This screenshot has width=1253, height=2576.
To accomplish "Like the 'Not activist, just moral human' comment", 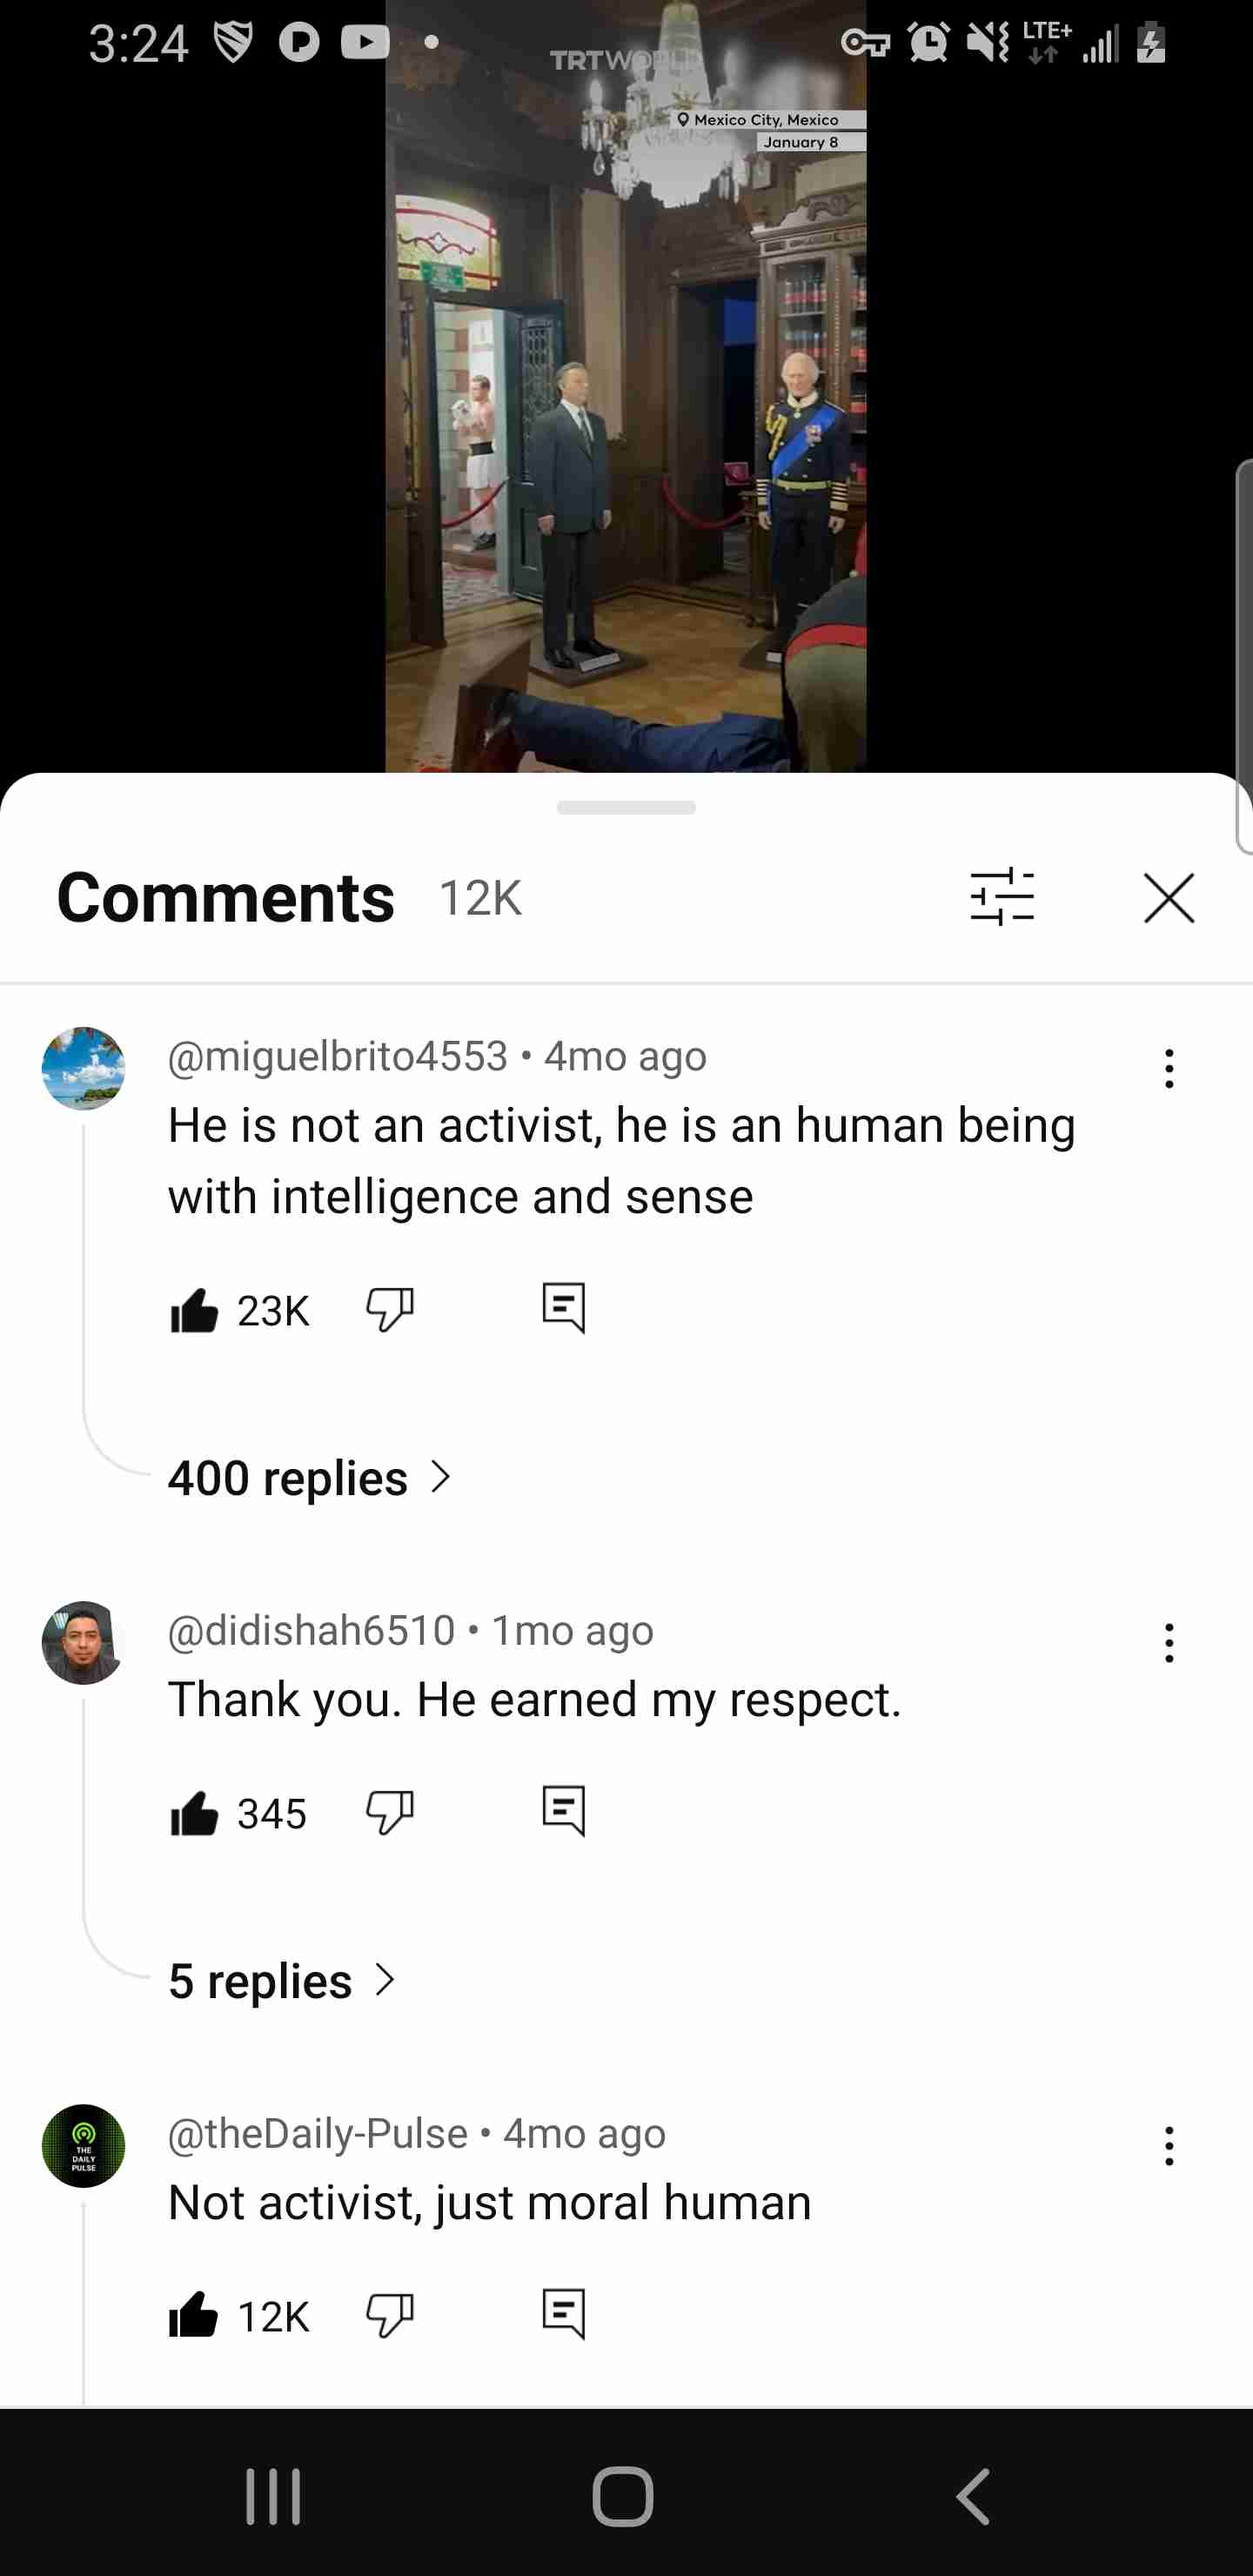I will coord(194,2315).
